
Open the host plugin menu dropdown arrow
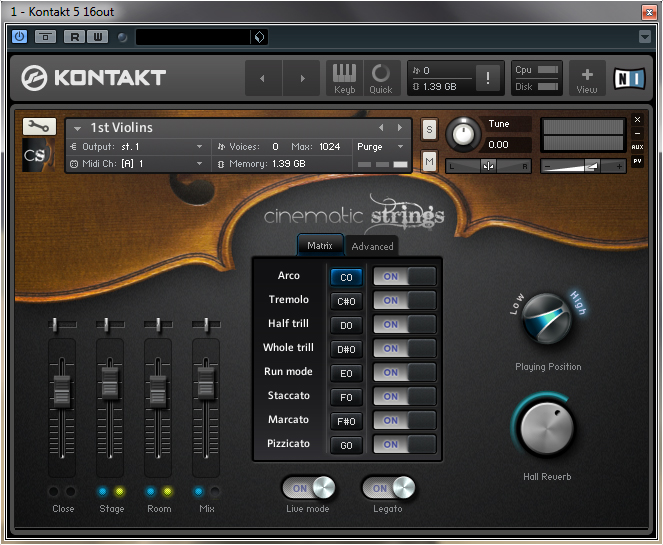tap(644, 37)
